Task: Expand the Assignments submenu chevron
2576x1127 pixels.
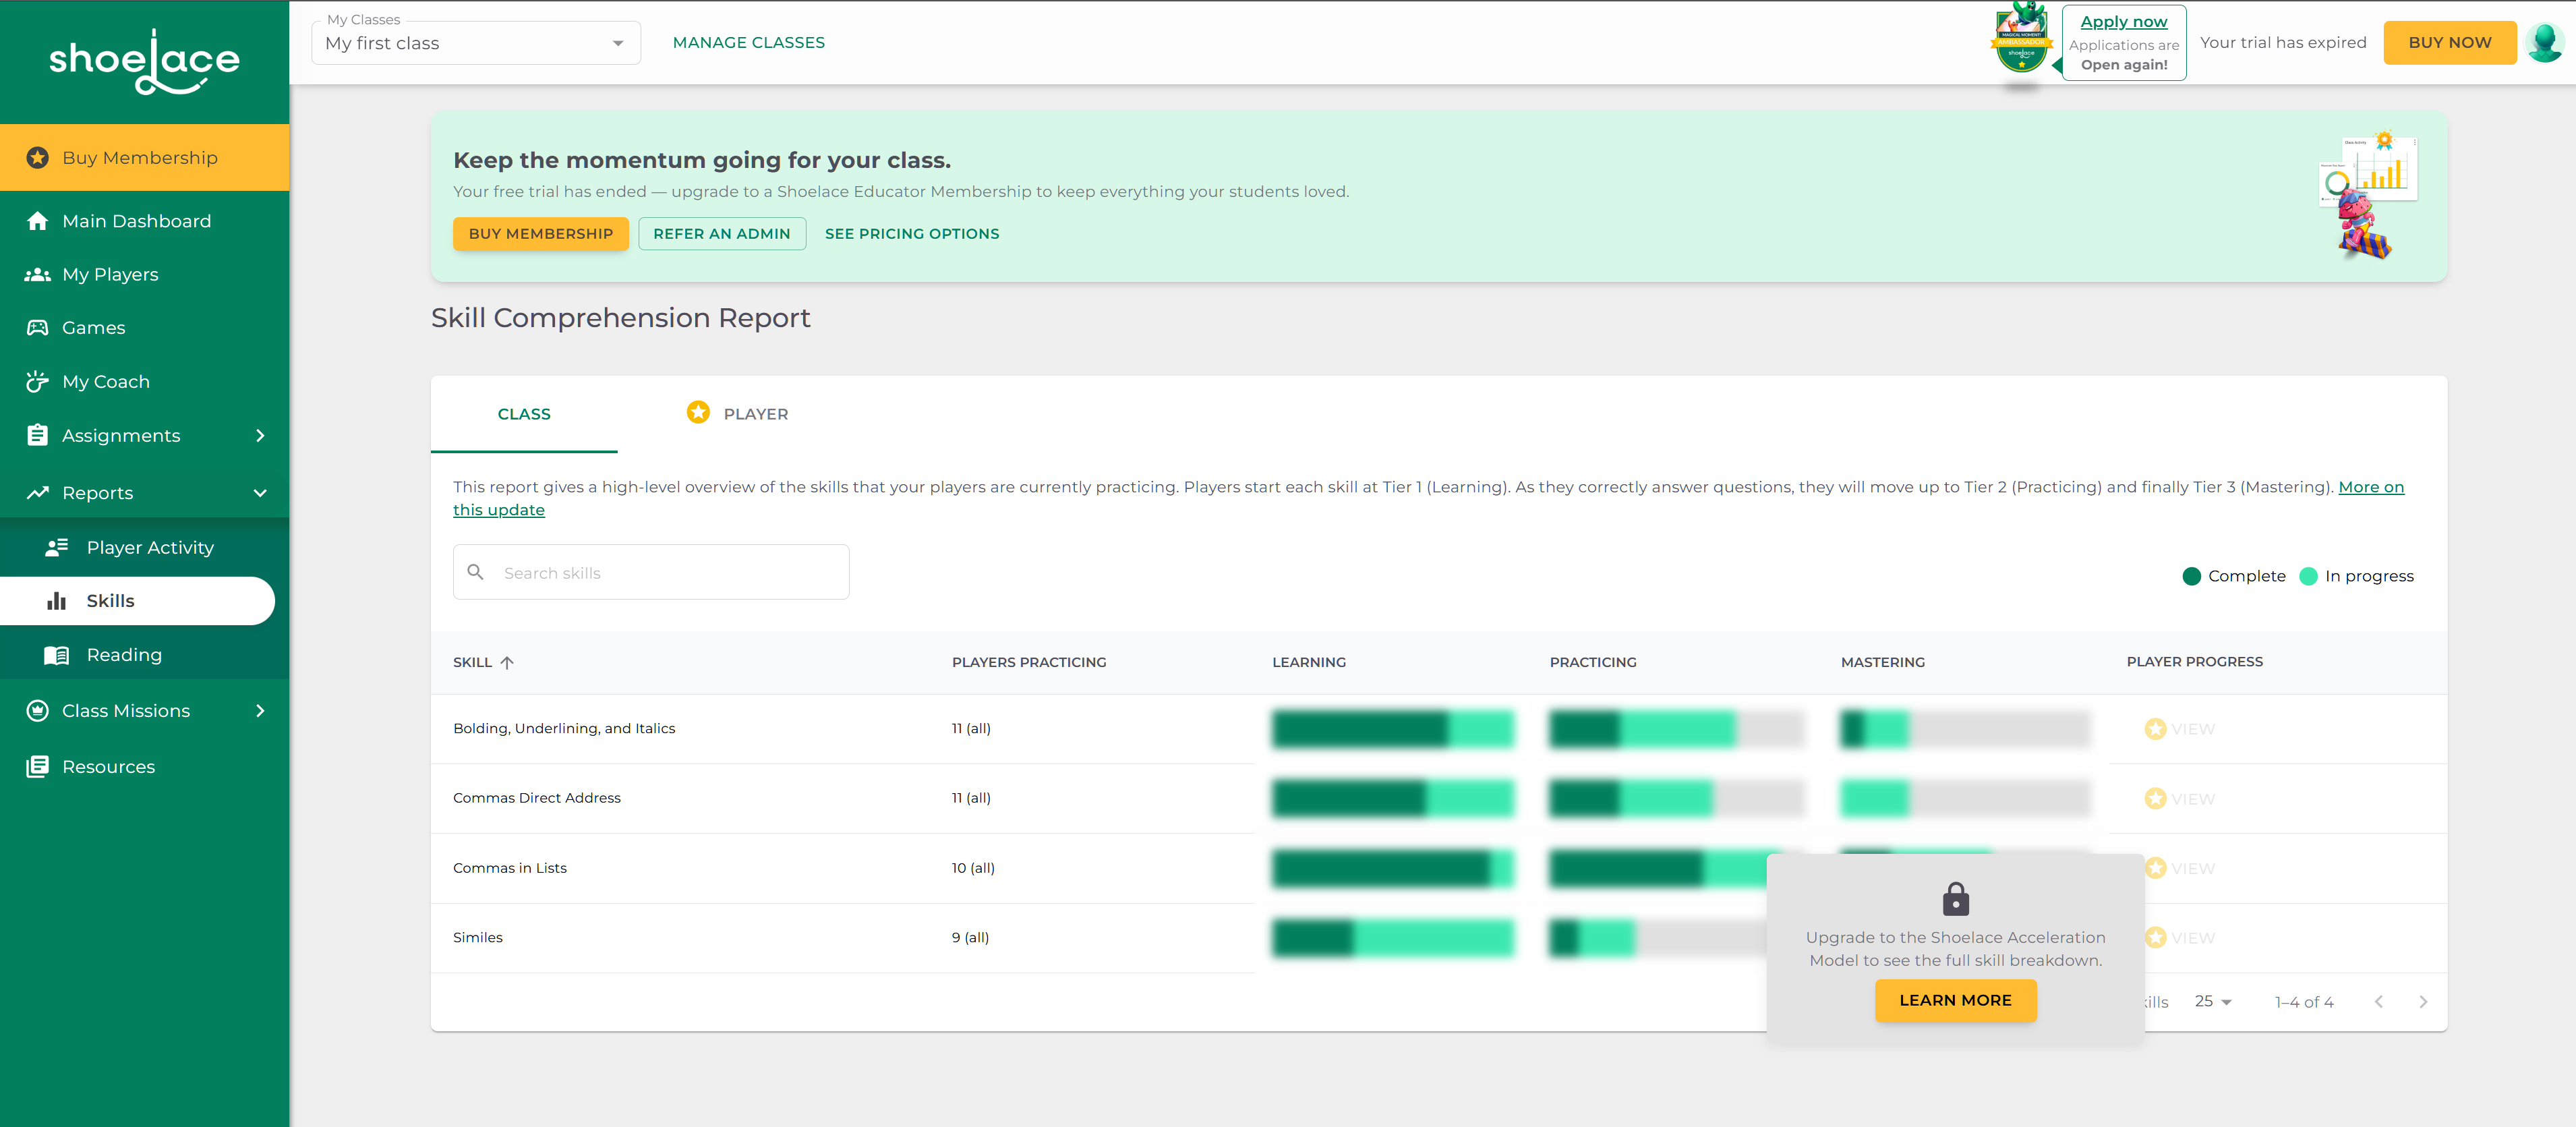Action: (260, 436)
